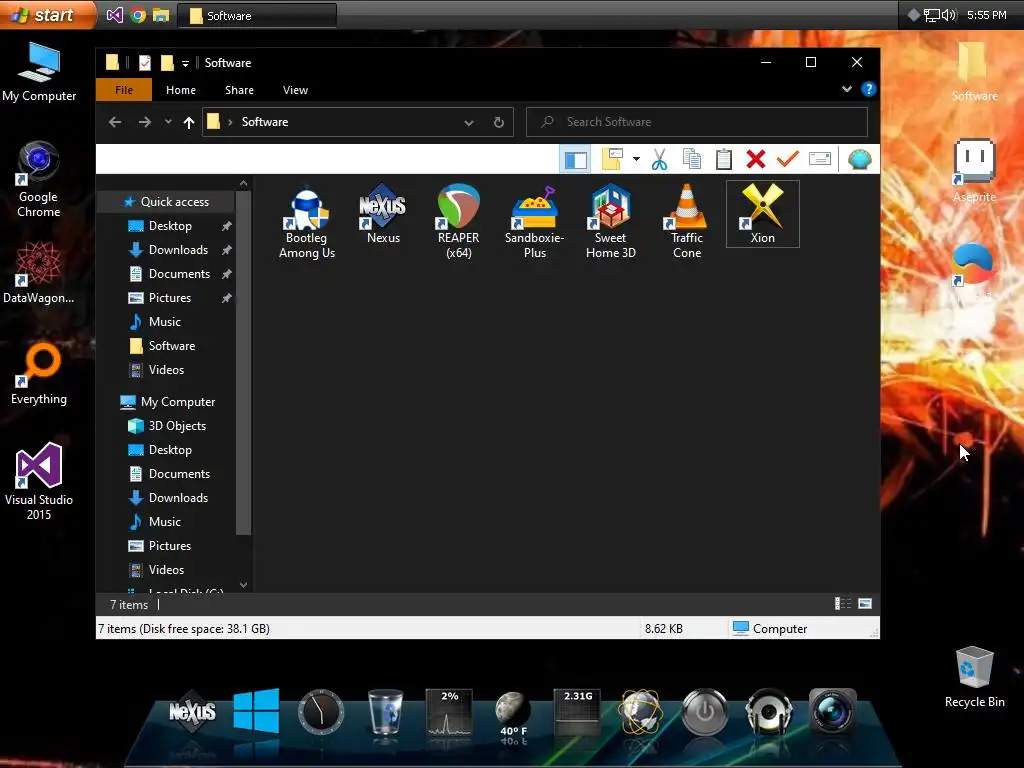Toggle the navigation pane button in toolbar
Image resolution: width=1024 pixels, height=768 pixels.
click(x=575, y=159)
